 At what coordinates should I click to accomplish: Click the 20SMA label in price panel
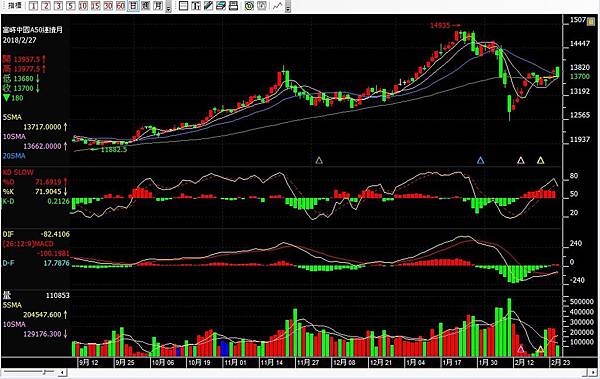coord(14,156)
